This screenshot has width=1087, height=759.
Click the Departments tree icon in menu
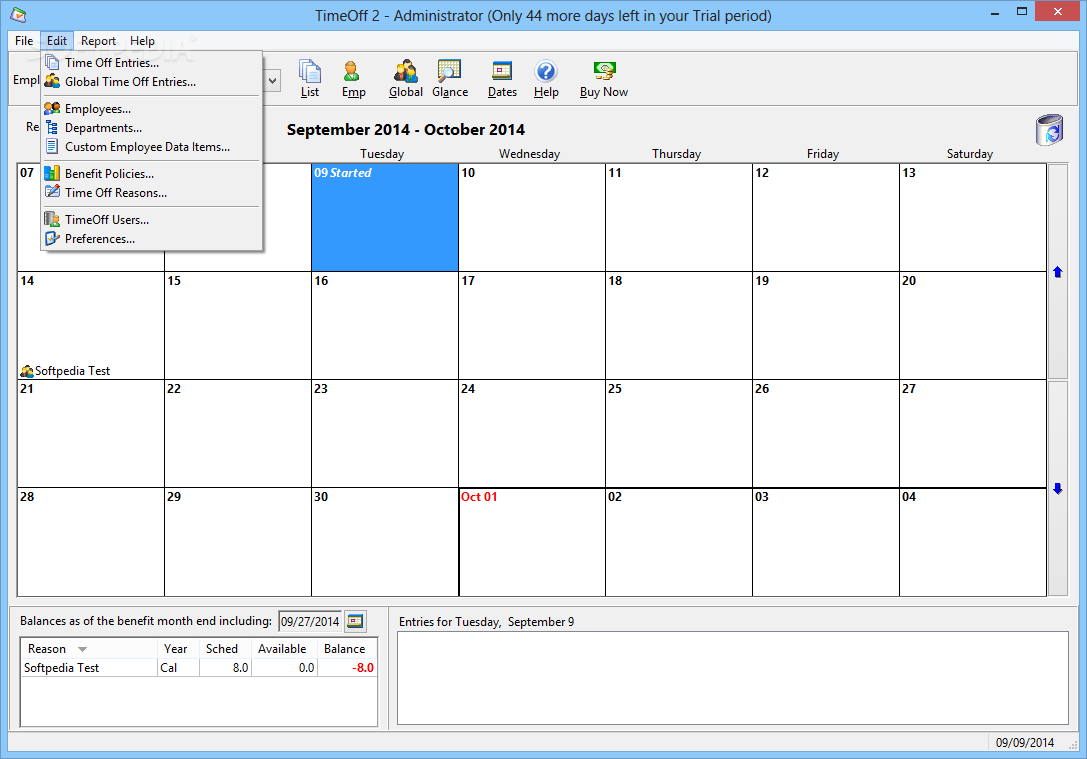(x=52, y=128)
